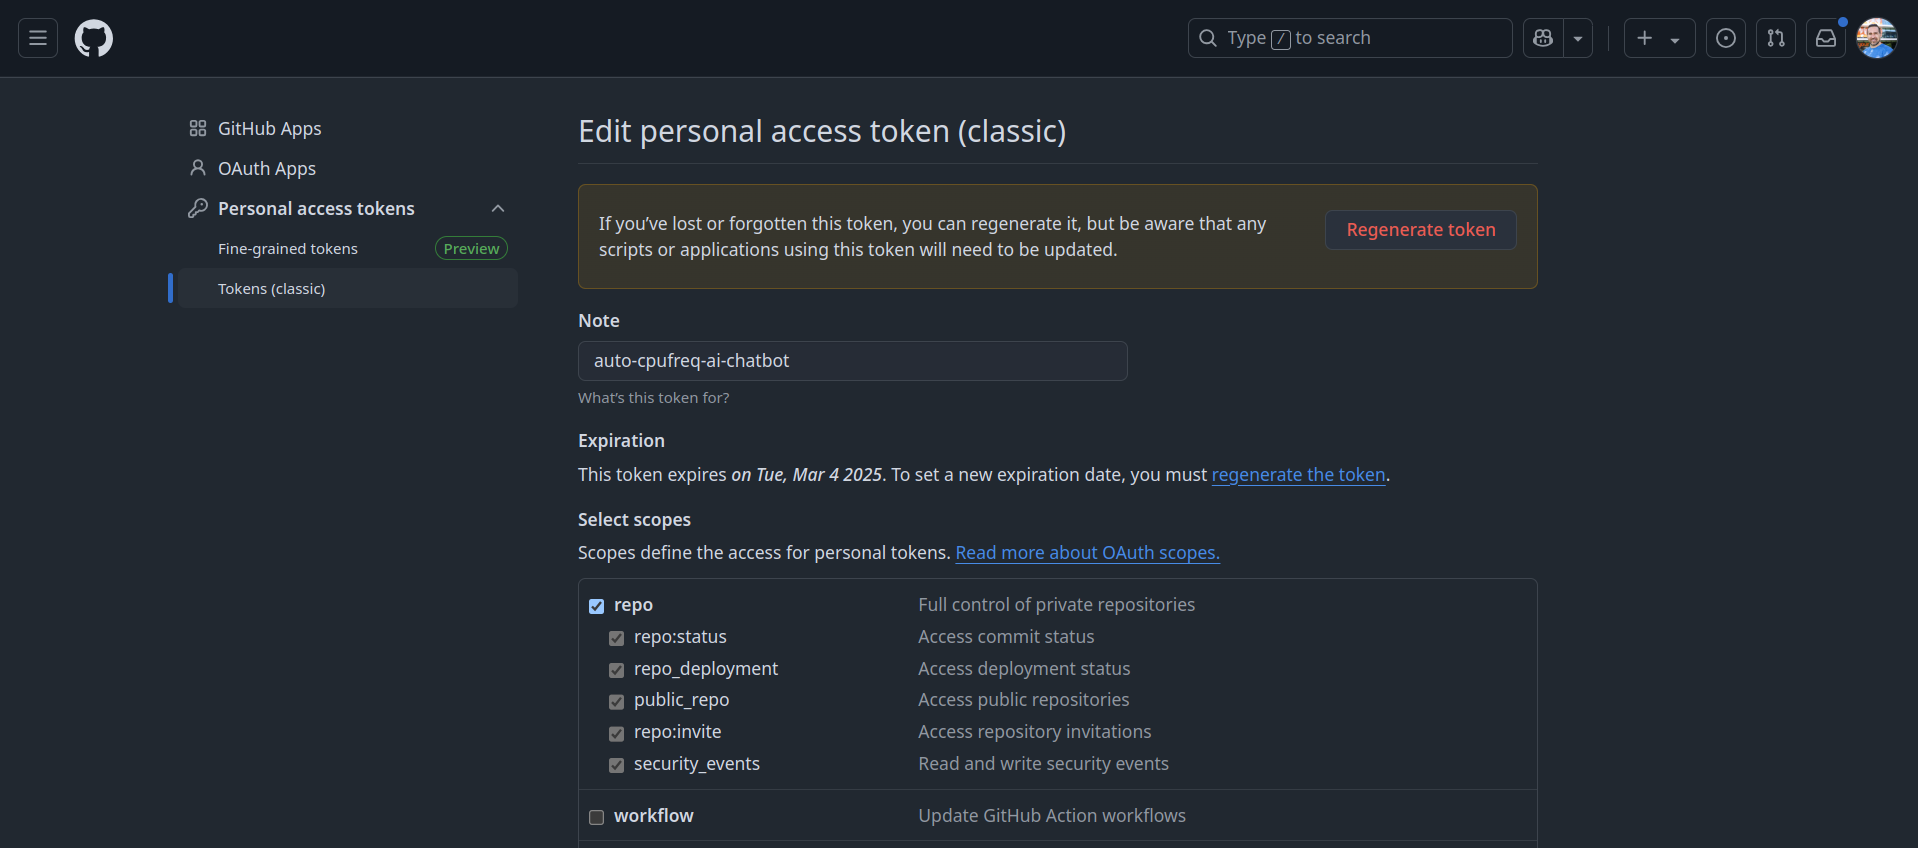Go to GitHub homepage via Octocat logo
The width and height of the screenshot is (1918, 848).
coord(94,38)
